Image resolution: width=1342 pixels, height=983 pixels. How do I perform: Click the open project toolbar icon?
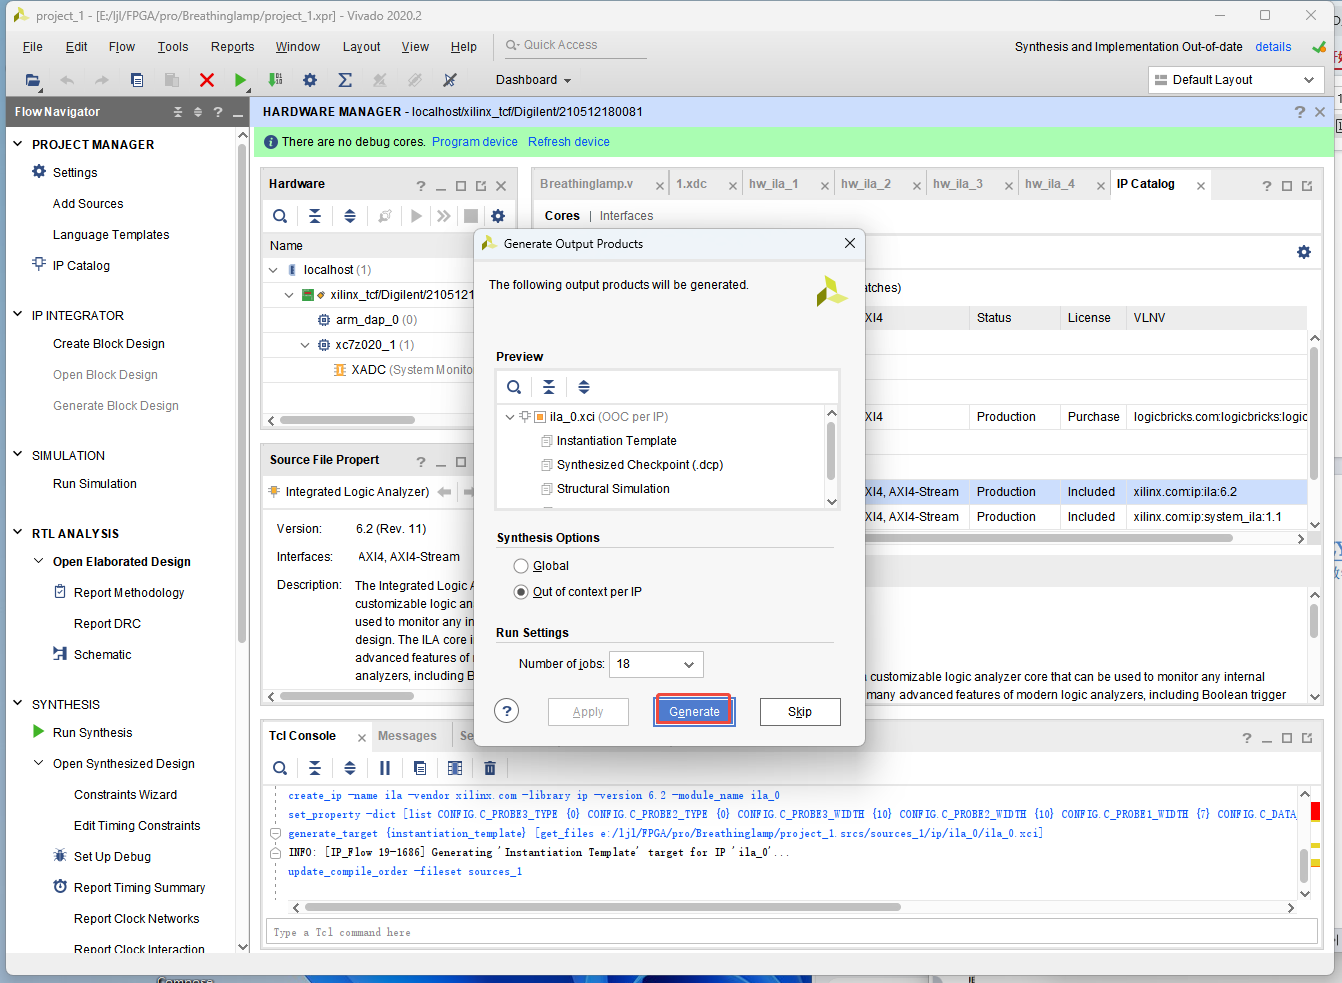click(33, 80)
